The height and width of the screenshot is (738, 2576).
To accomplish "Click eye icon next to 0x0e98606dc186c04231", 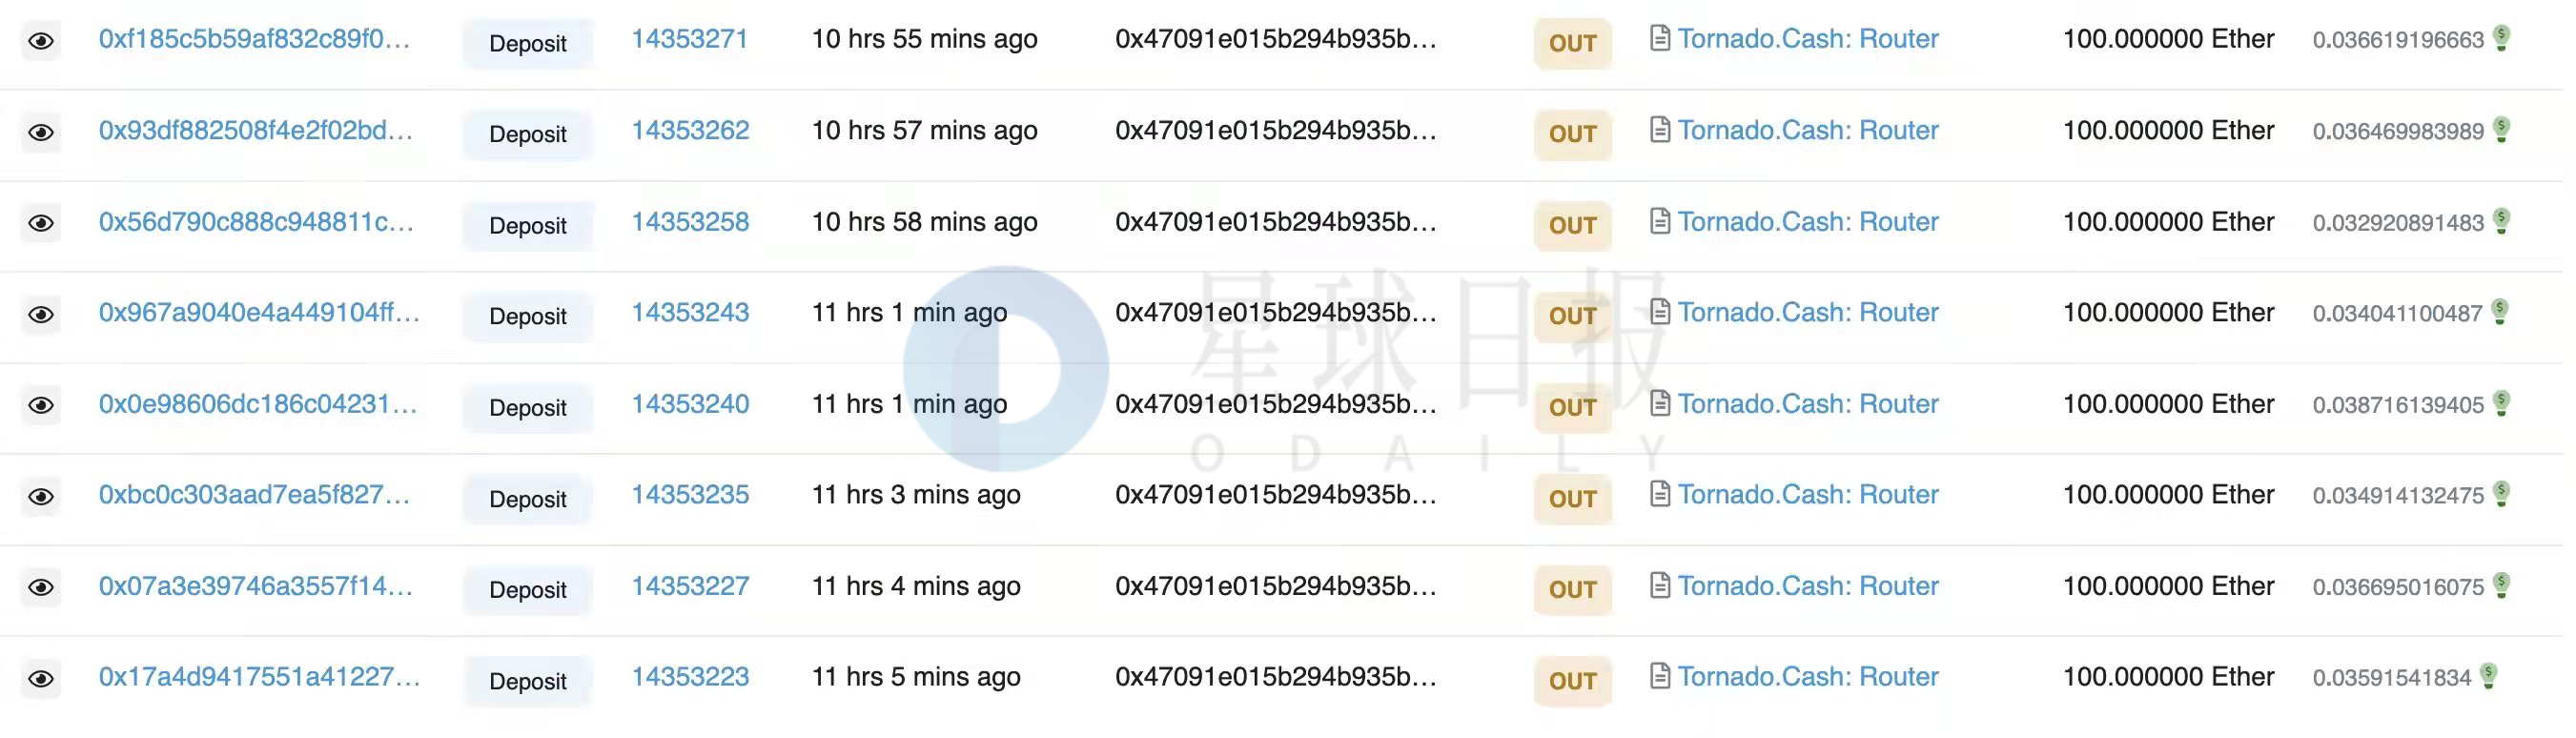I will point(41,405).
